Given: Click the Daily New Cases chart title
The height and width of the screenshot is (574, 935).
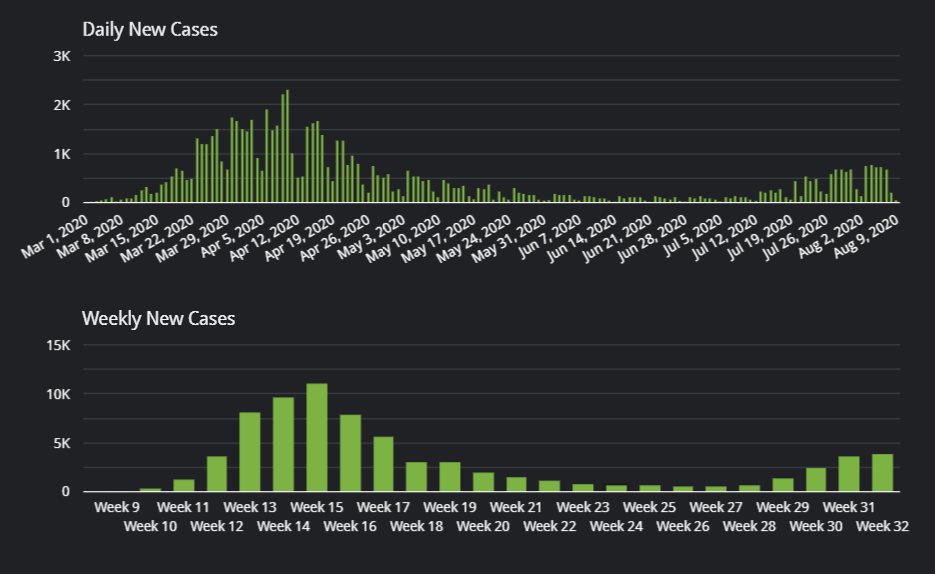Looking at the screenshot, I should tap(150, 29).
